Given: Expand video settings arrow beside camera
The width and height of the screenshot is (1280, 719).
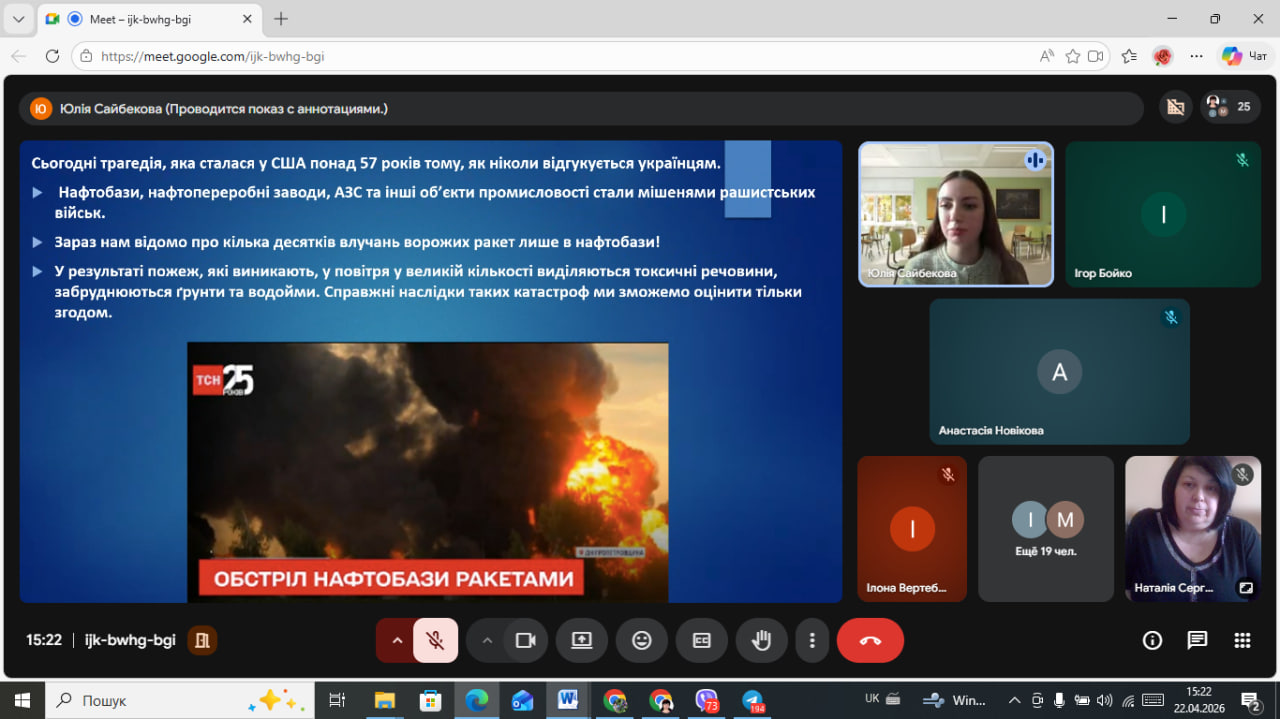Looking at the screenshot, I should (x=487, y=641).
